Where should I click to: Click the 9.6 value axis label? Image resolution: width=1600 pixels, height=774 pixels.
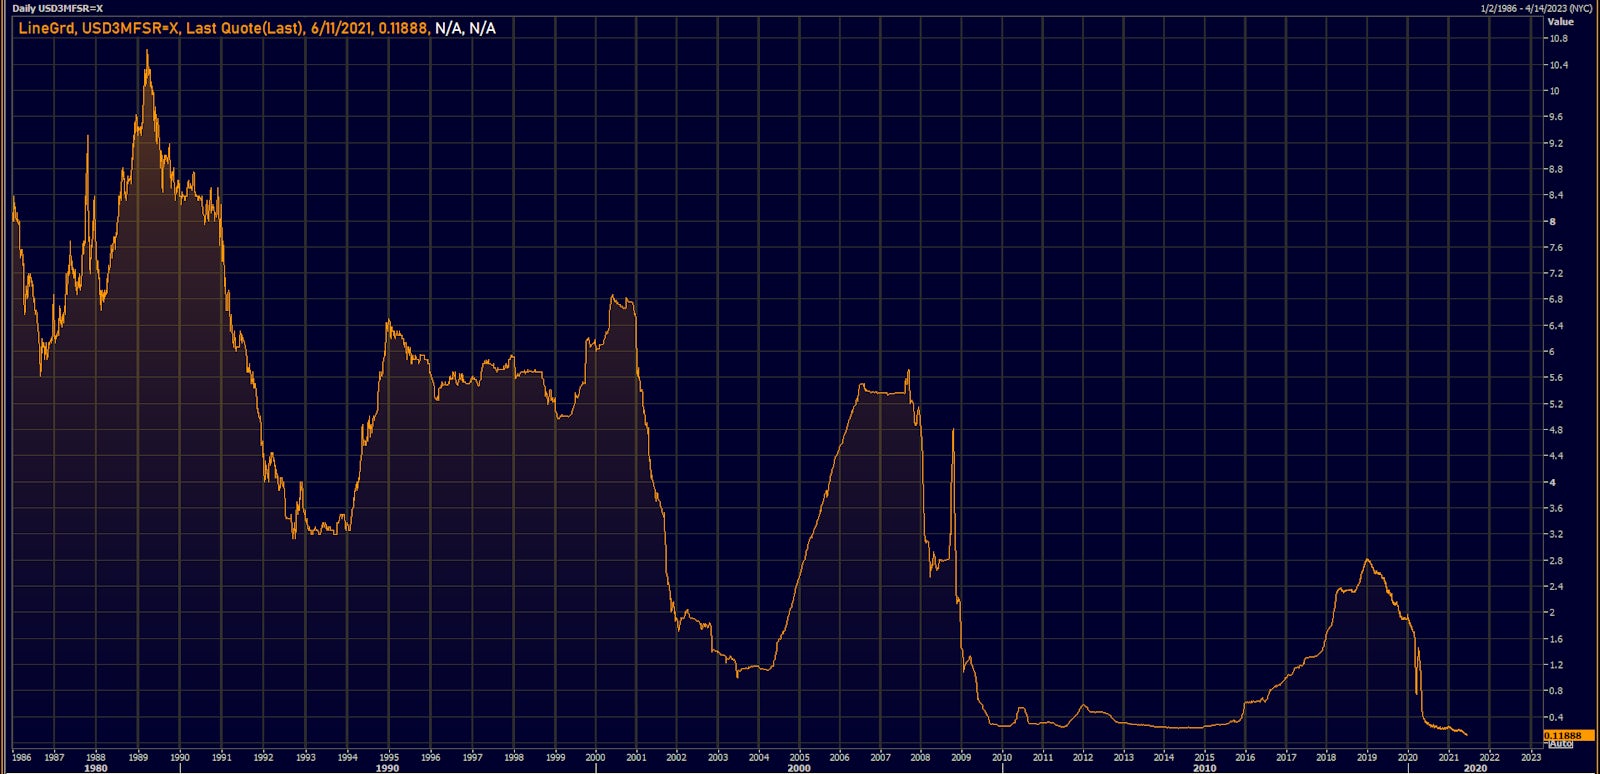pyautogui.click(x=1556, y=117)
